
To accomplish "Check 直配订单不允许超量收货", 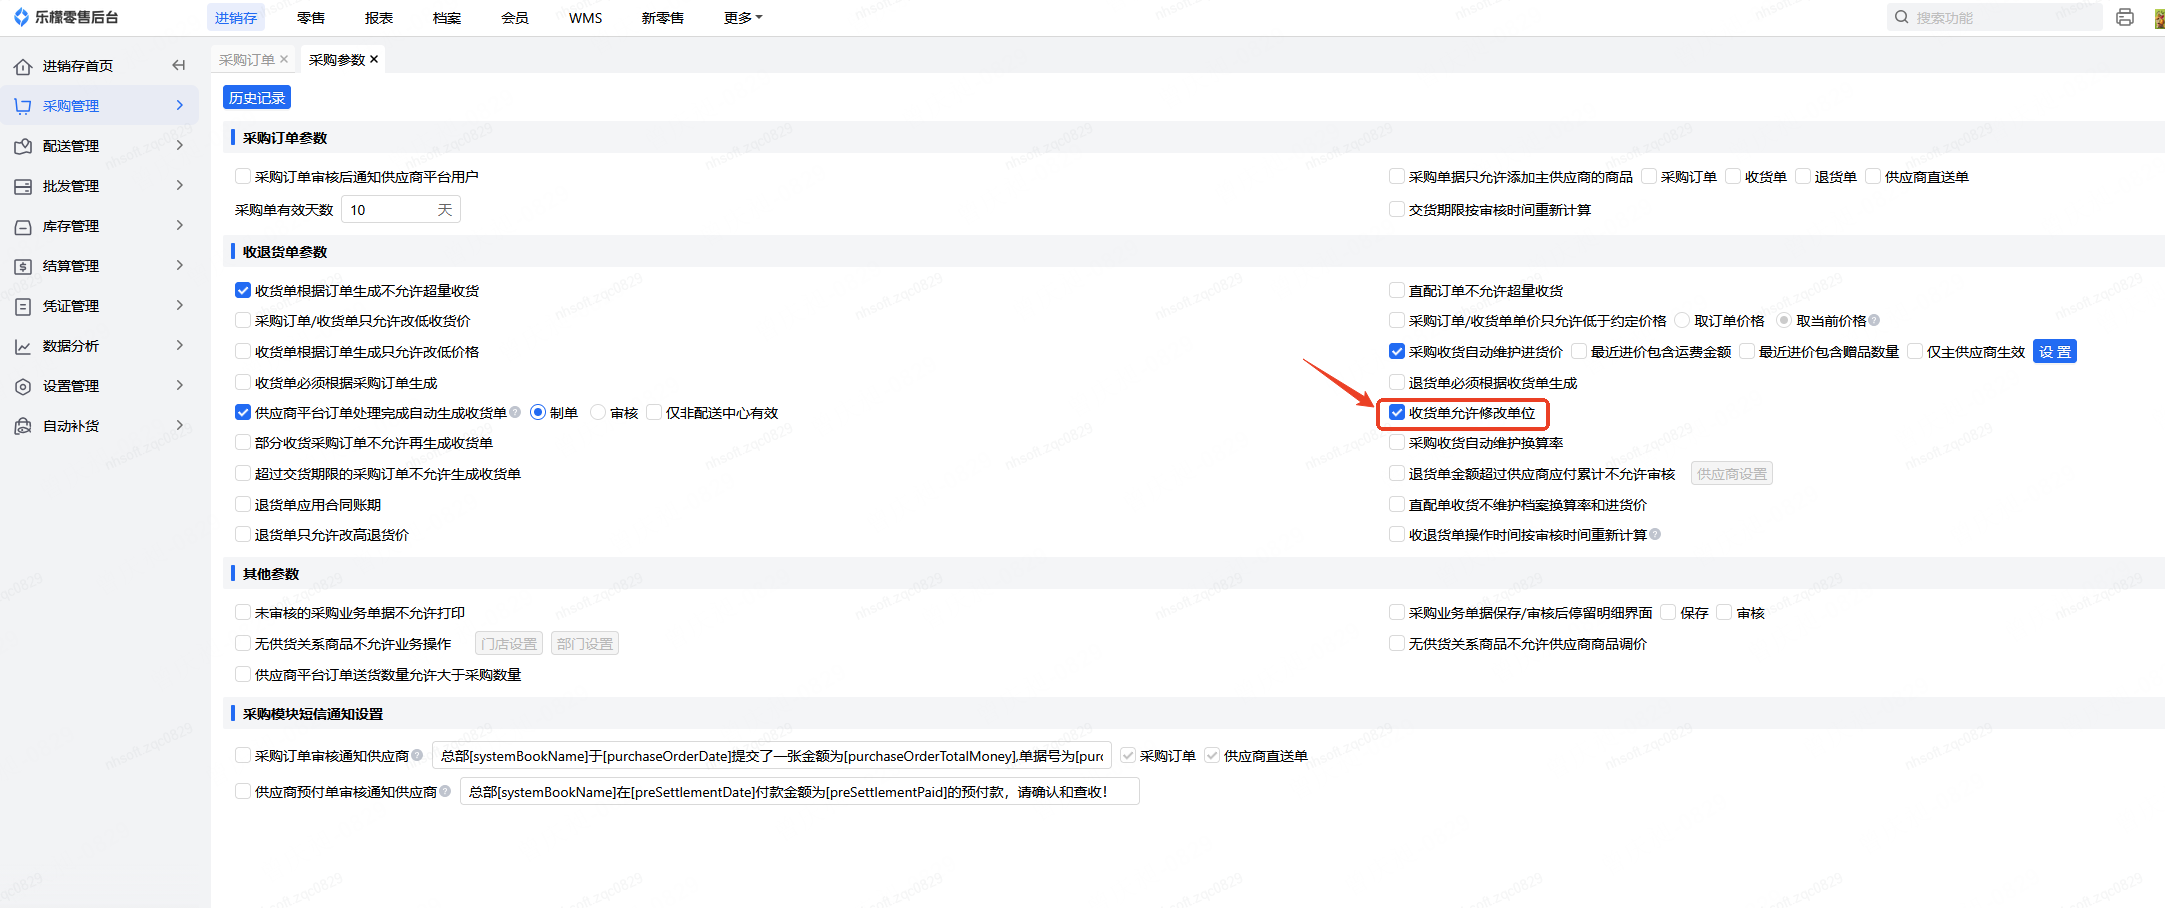I will click(1397, 290).
